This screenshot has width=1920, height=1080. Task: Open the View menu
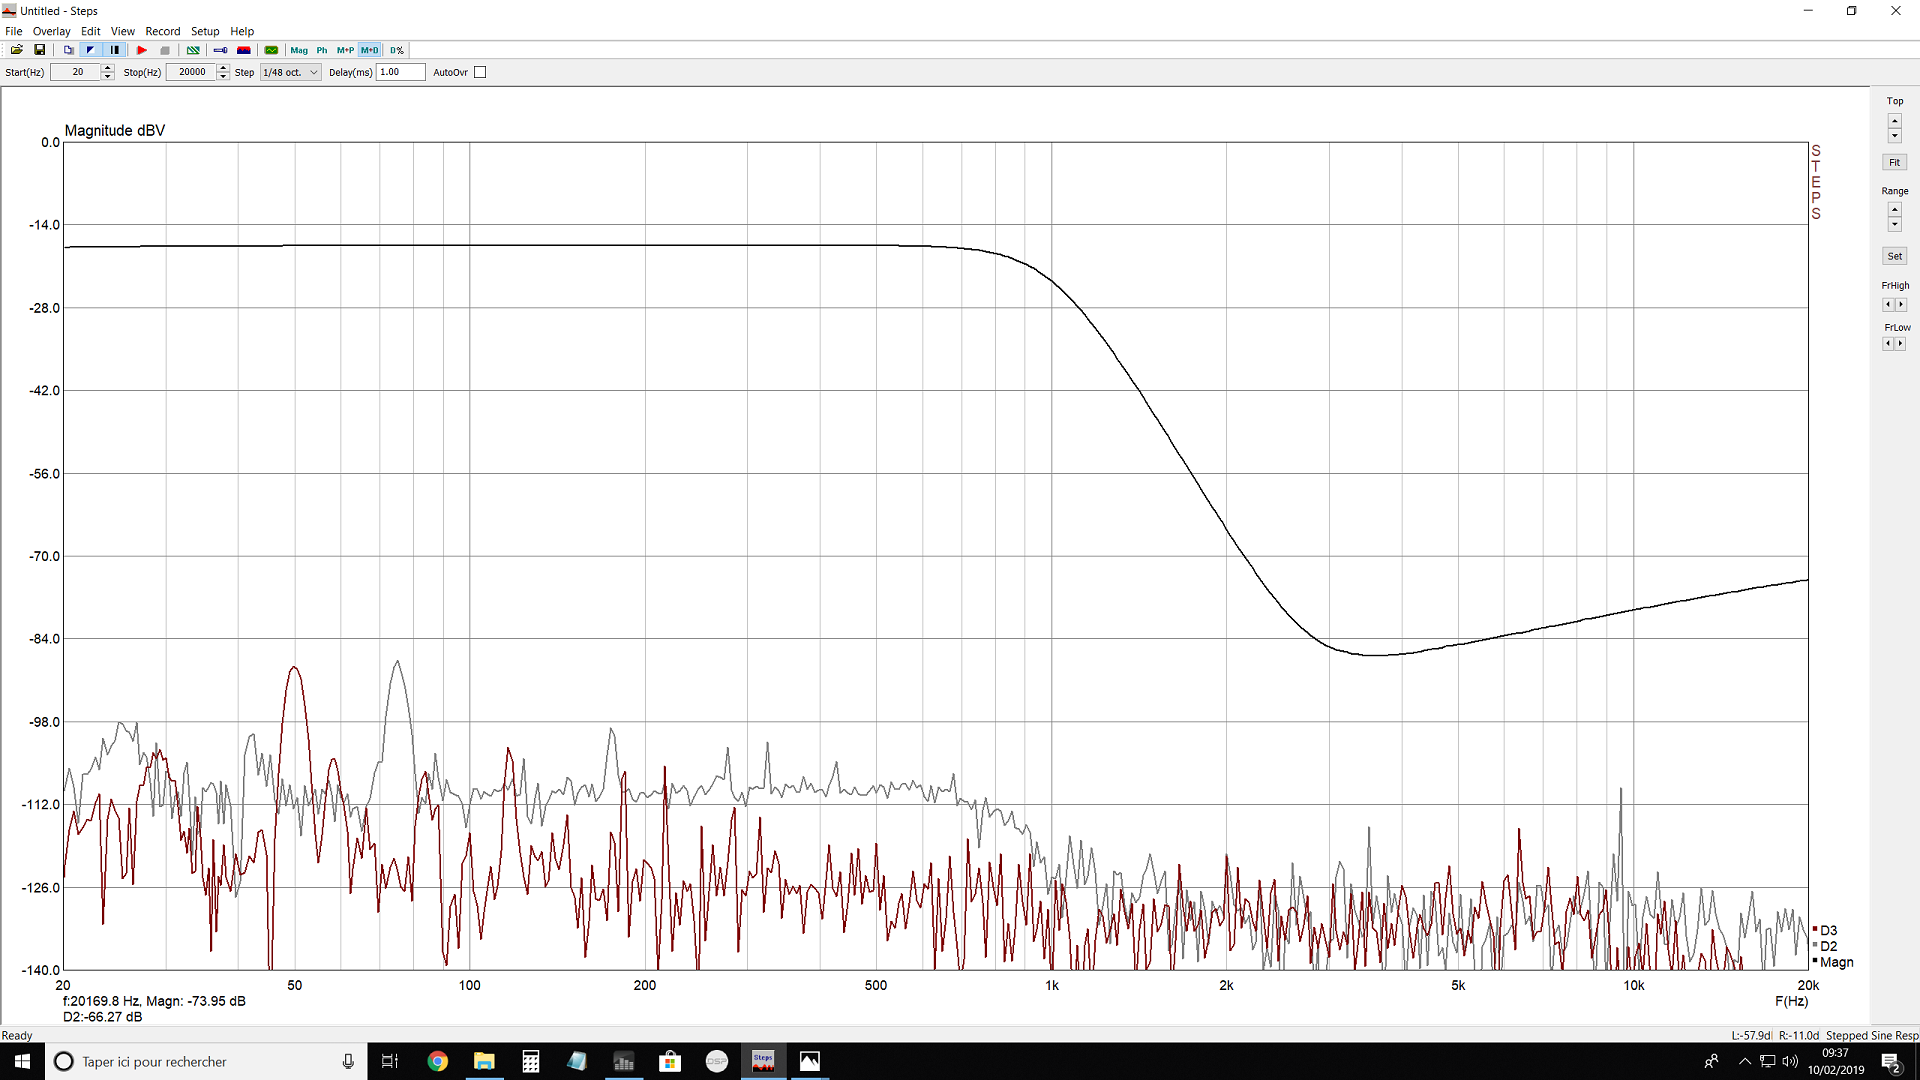coord(122,31)
